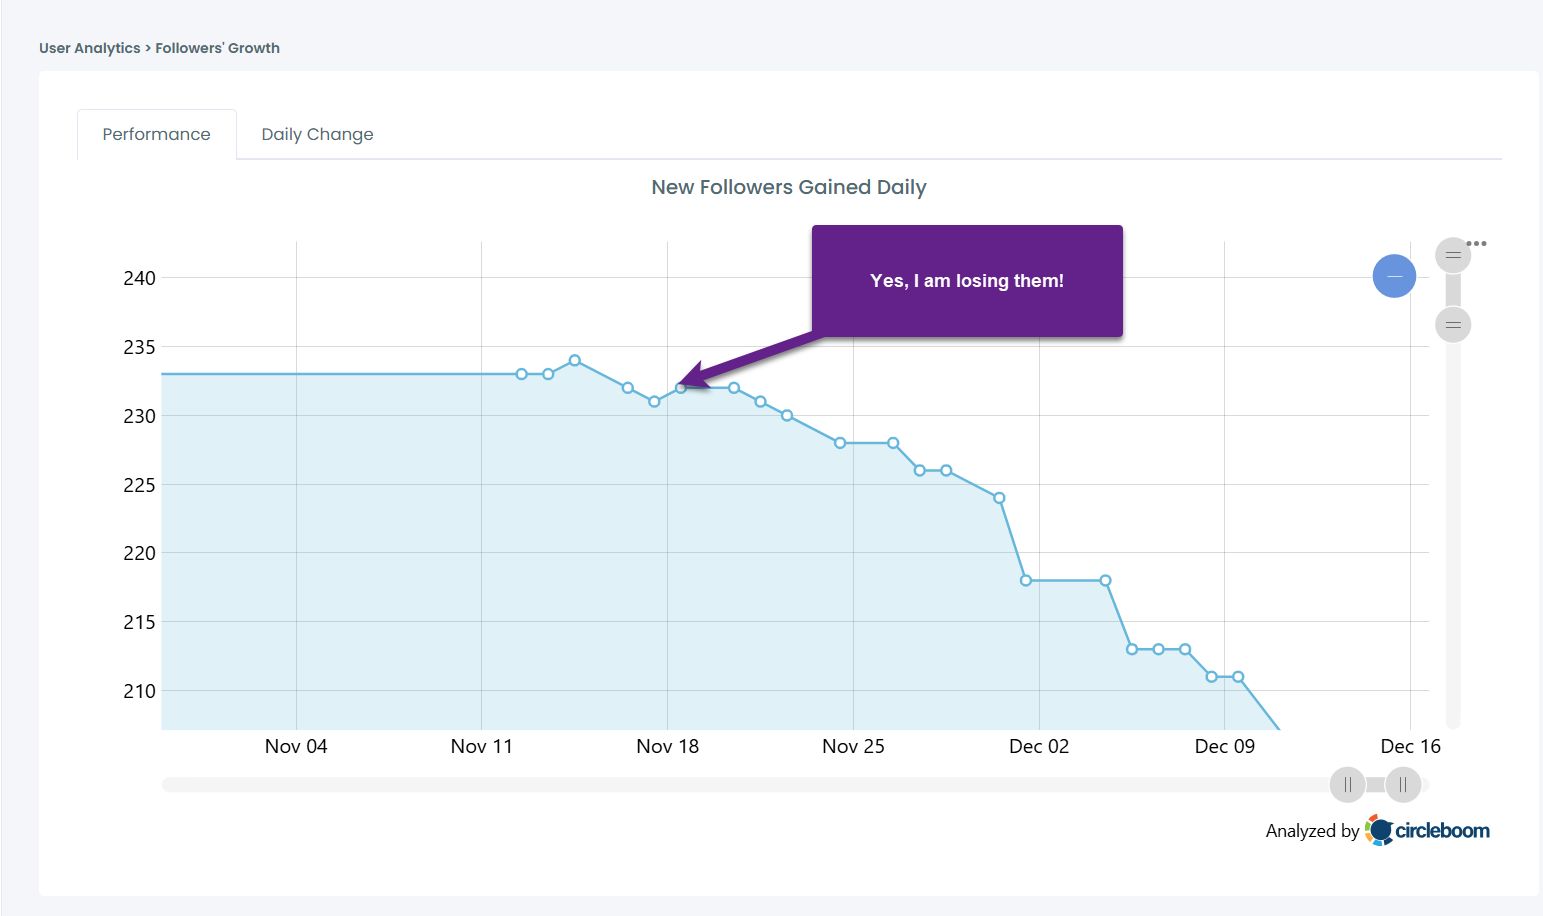Screen dimensions: 1543x916
Task: Click the blue minus zoom-out icon
Action: click(1394, 276)
